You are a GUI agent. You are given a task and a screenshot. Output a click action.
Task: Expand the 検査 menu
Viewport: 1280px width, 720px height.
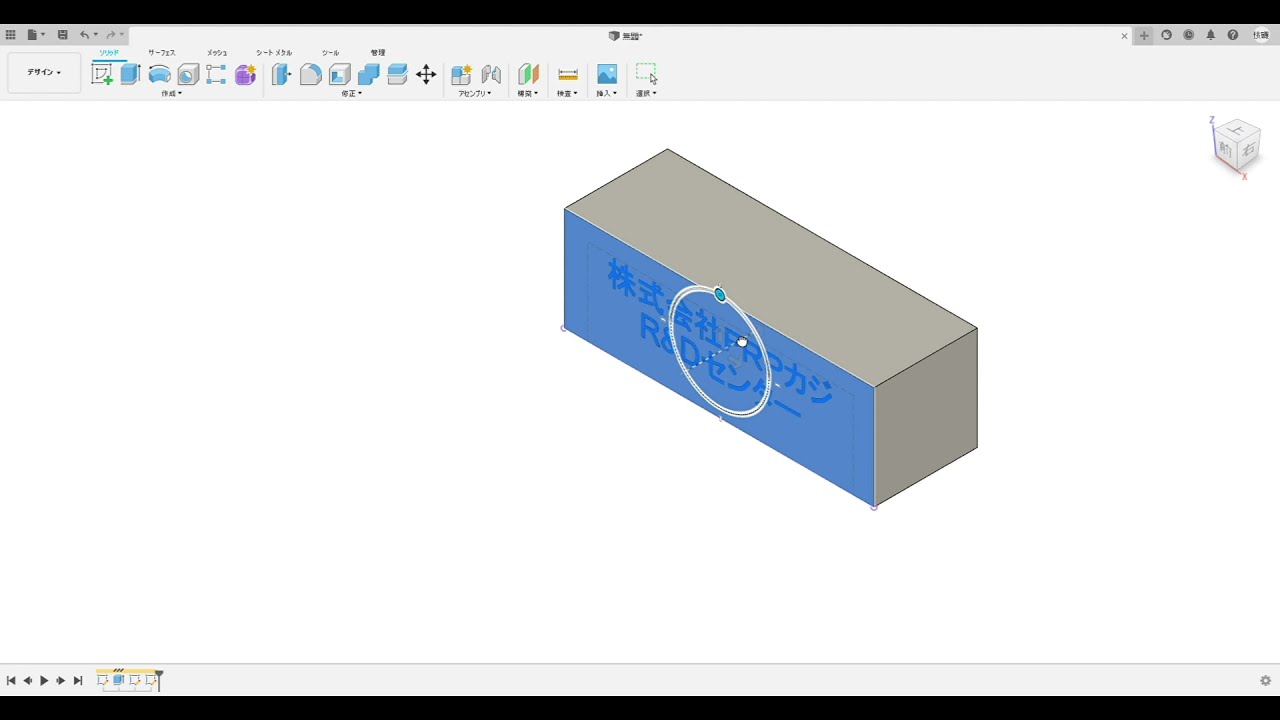[568, 93]
